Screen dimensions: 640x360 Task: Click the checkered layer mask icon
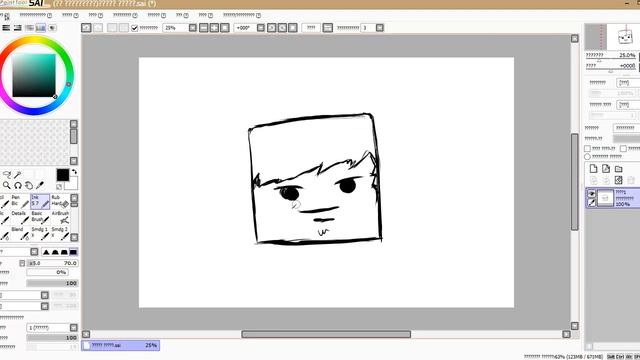(619, 180)
